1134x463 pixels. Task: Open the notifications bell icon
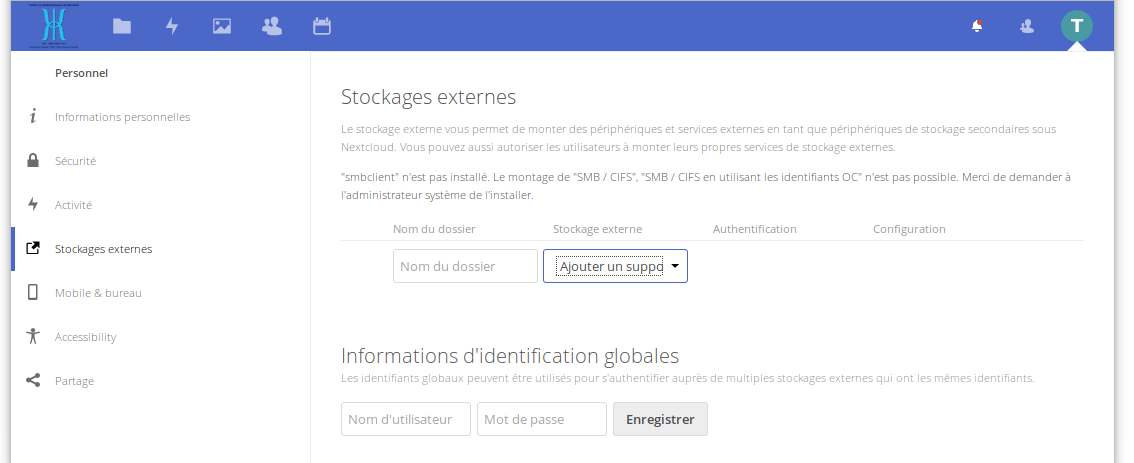pyautogui.click(x=977, y=27)
